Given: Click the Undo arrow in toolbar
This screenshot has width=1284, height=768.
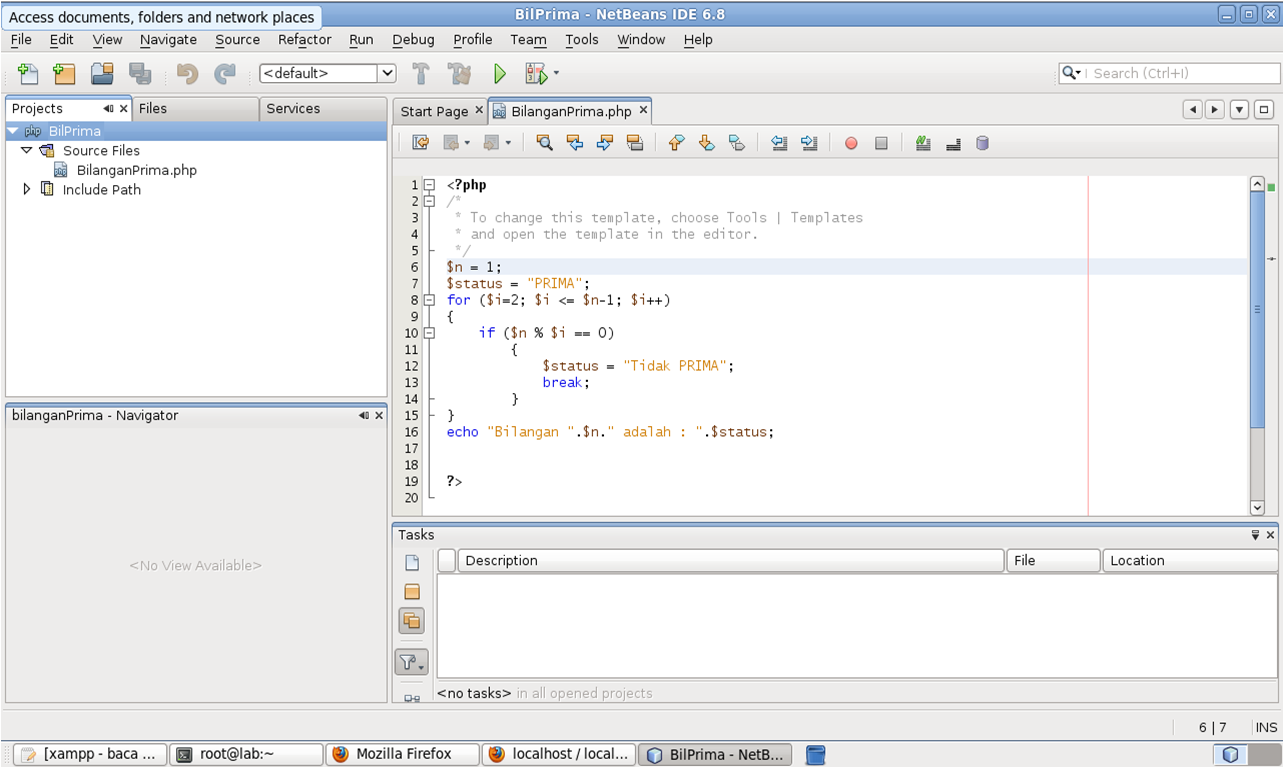Looking at the screenshot, I should pyautogui.click(x=187, y=73).
